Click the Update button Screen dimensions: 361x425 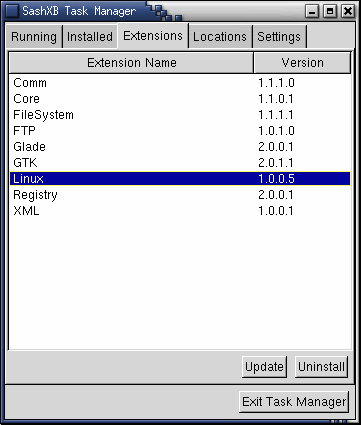tap(264, 367)
